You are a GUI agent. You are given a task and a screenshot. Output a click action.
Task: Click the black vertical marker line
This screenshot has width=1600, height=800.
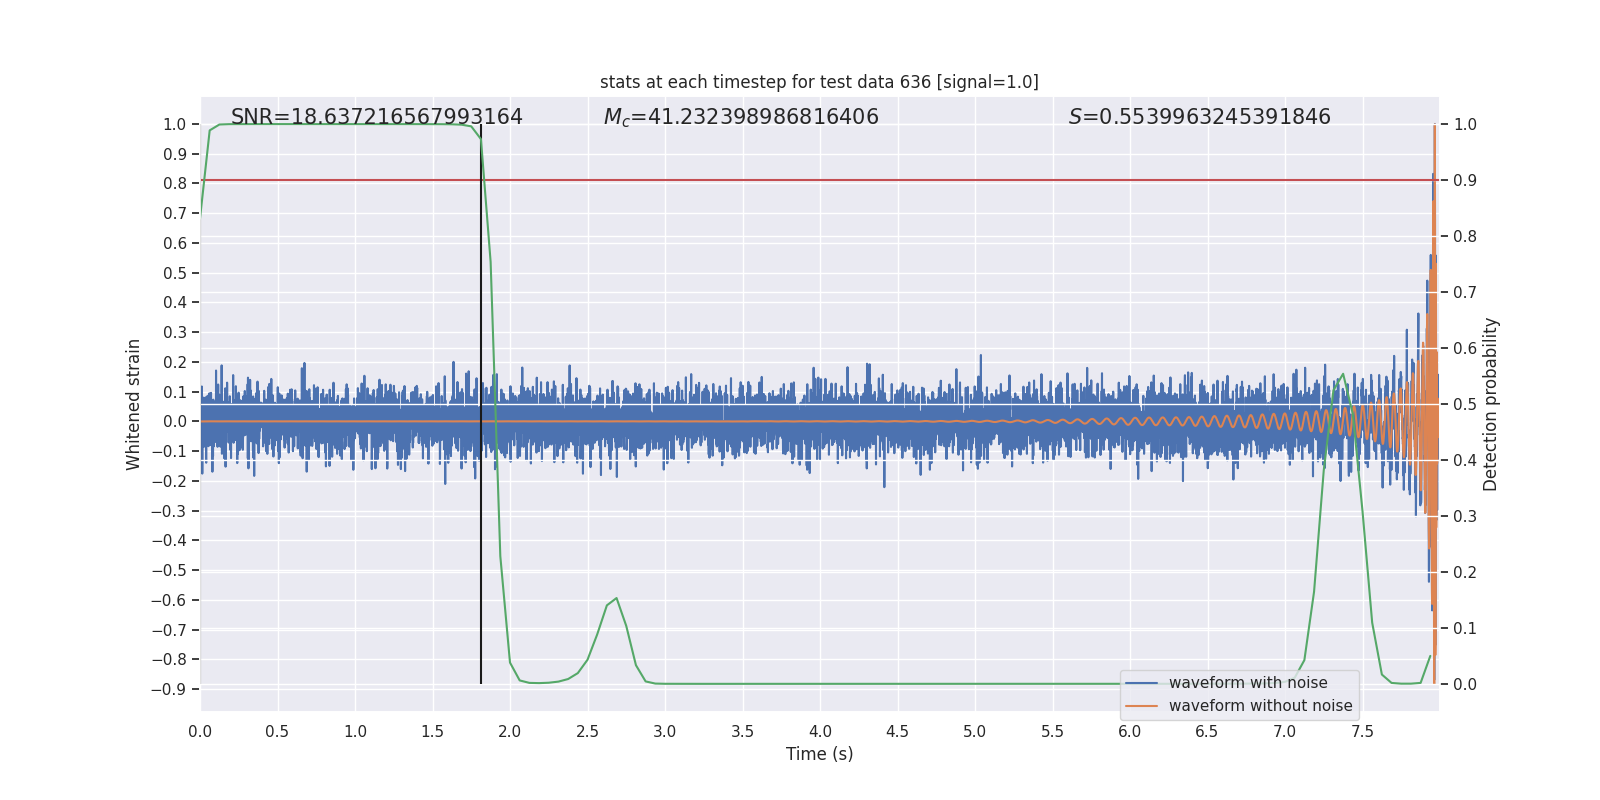pyautogui.click(x=481, y=404)
